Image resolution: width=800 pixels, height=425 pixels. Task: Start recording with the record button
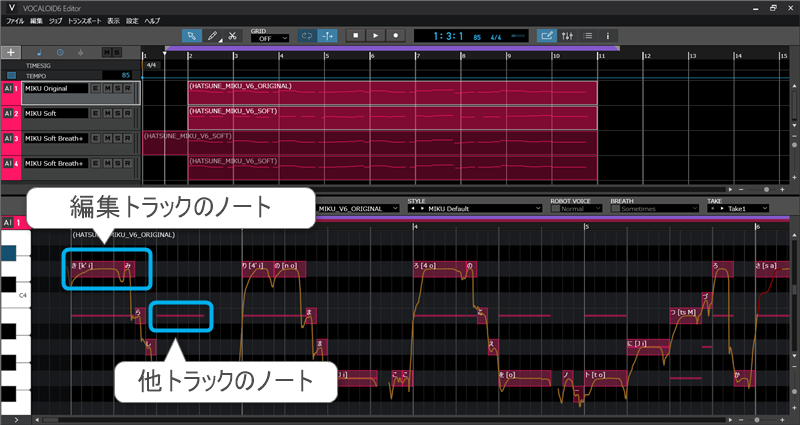395,36
